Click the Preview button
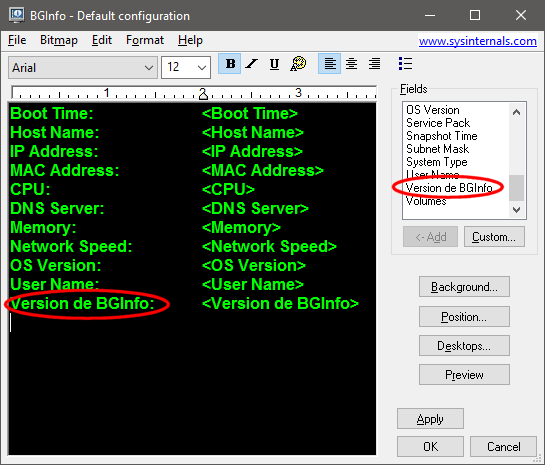 pyautogui.click(x=464, y=375)
